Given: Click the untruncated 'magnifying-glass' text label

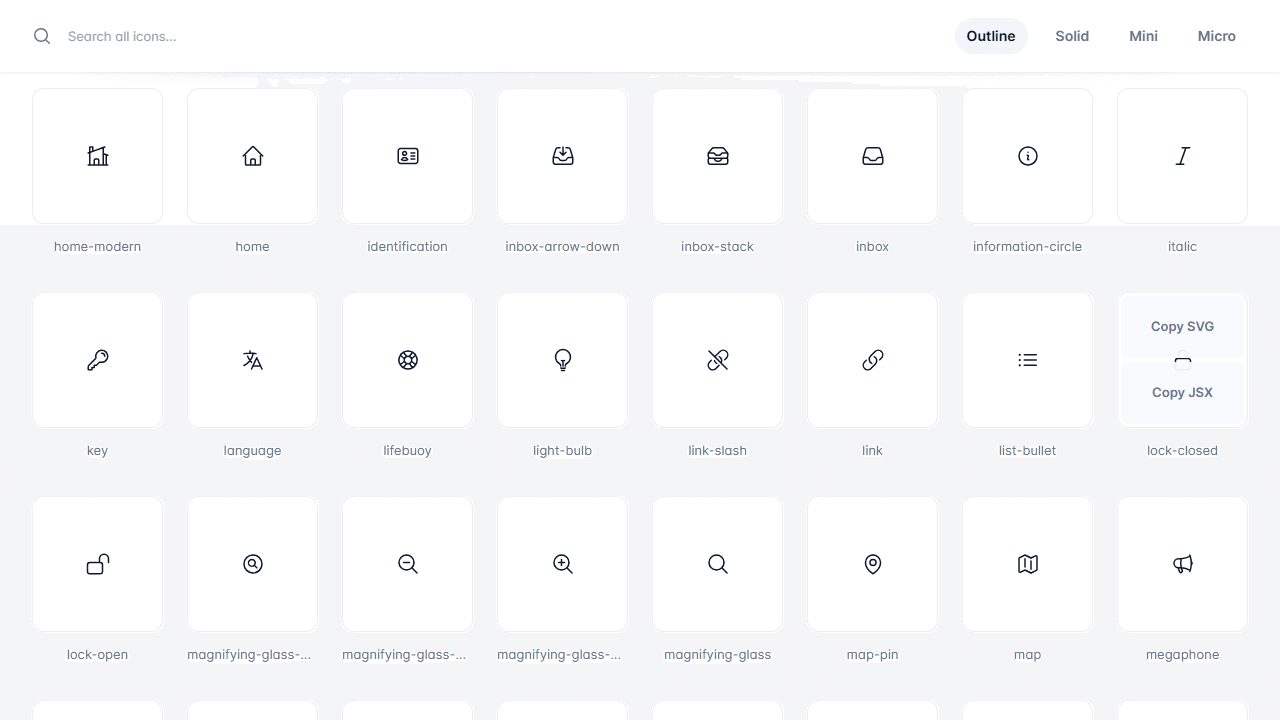Looking at the screenshot, I should click(x=717, y=655).
